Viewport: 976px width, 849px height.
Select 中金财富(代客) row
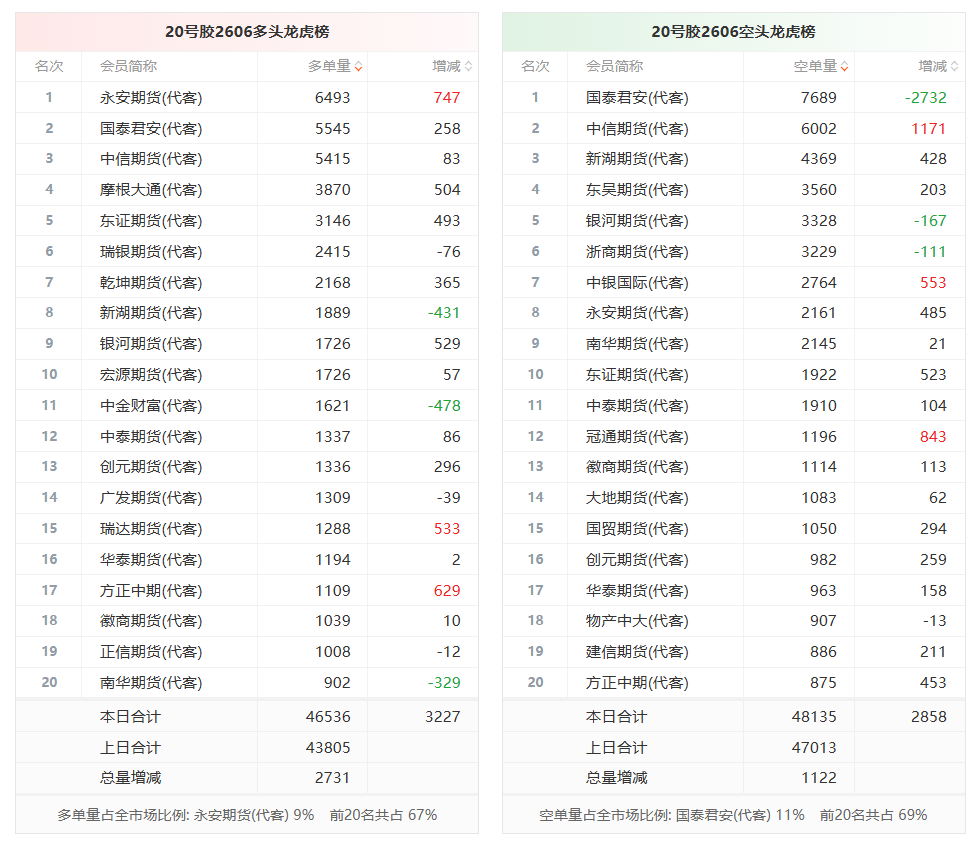tap(247, 406)
